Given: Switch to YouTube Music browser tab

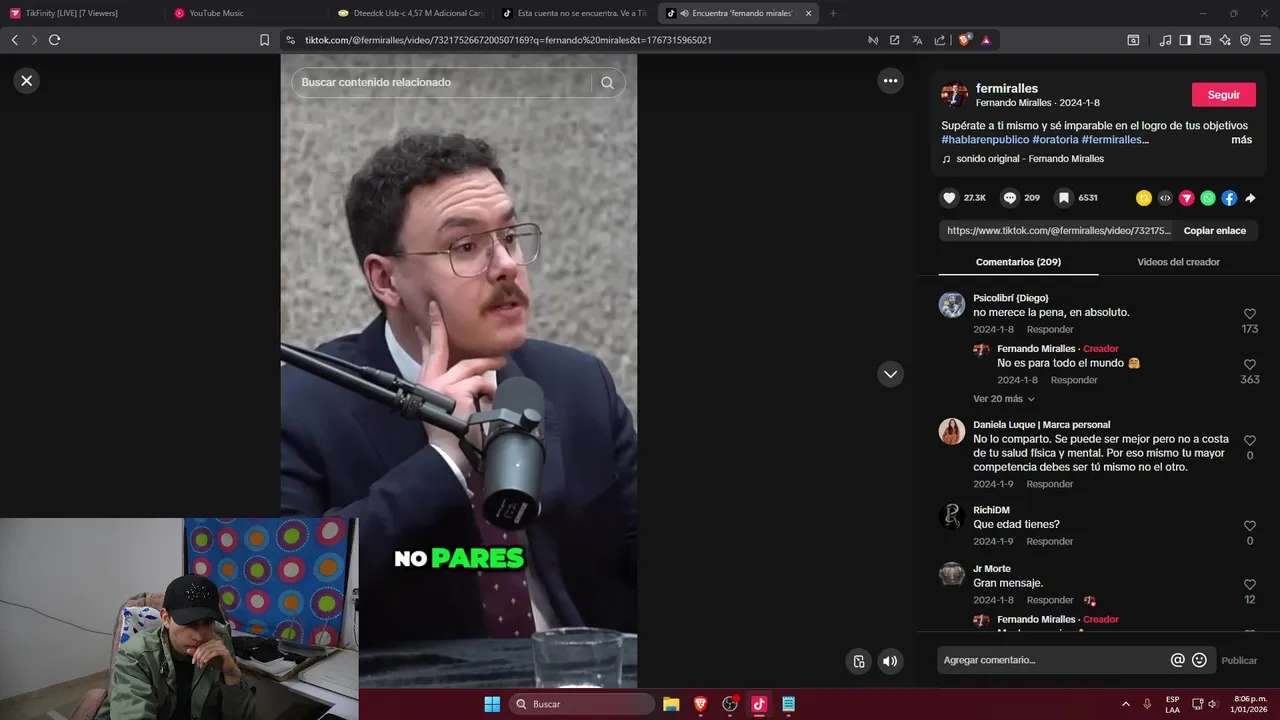Looking at the screenshot, I should (x=247, y=13).
